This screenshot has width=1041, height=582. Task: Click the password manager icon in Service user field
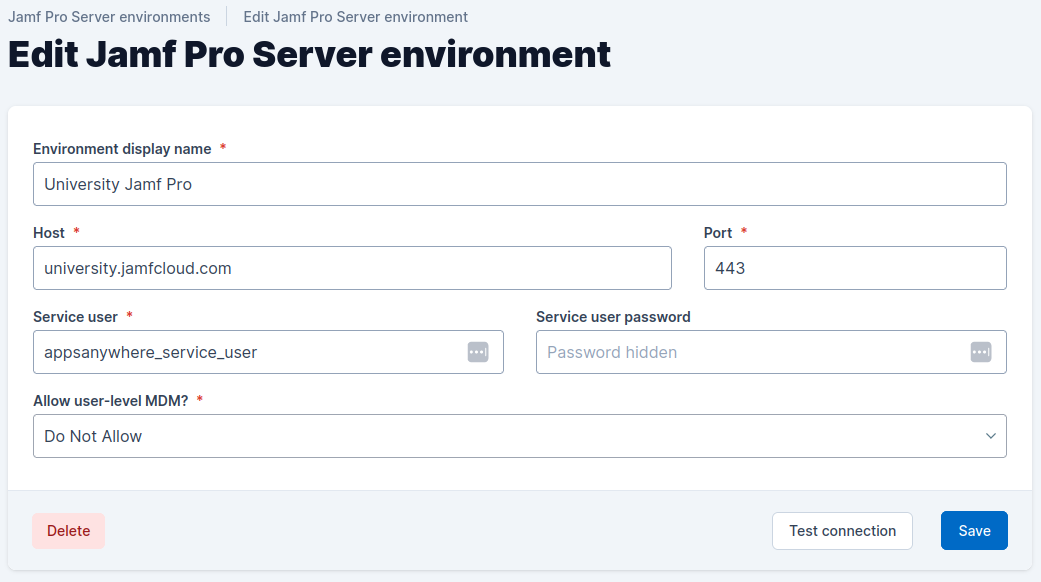coord(478,352)
